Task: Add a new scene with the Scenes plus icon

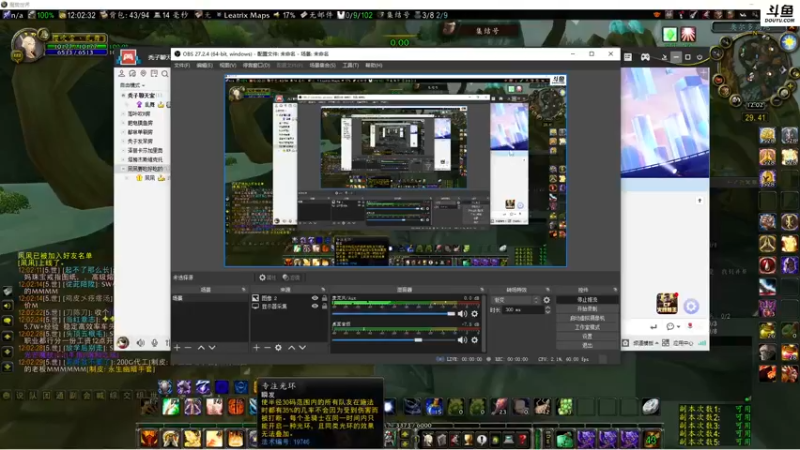Action: [x=177, y=347]
